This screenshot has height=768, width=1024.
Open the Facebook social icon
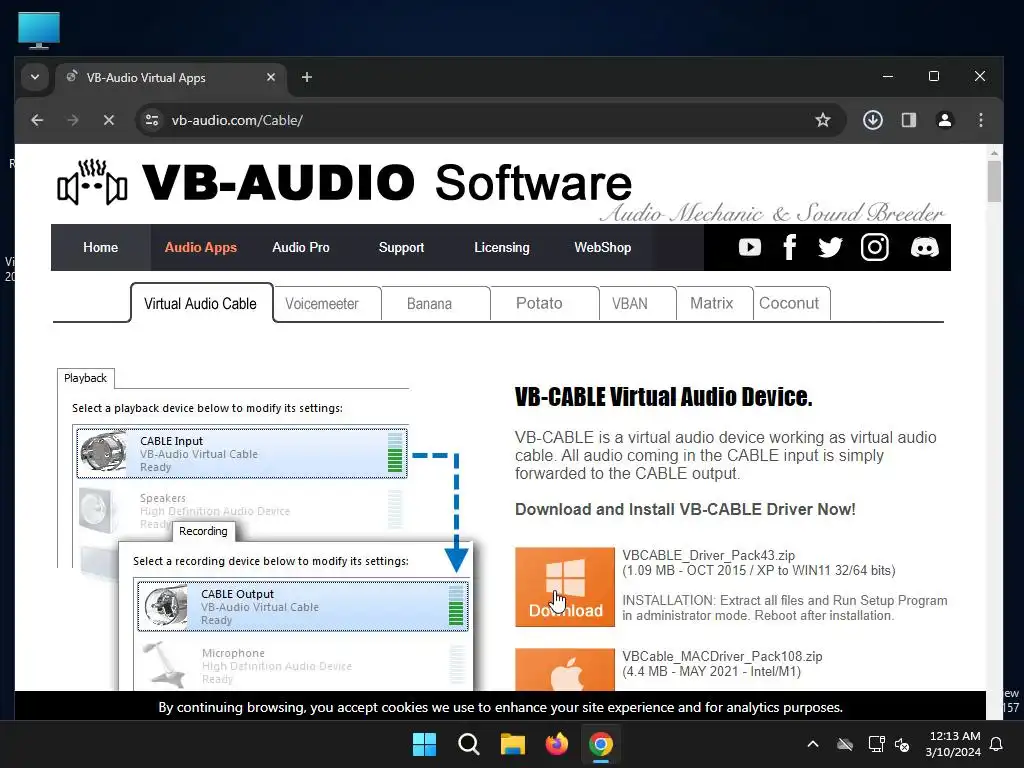click(x=790, y=248)
